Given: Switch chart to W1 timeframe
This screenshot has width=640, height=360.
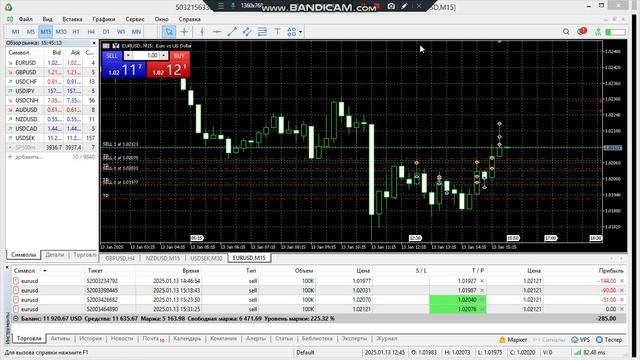Looking at the screenshot, I should pyautogui.click(x=121, y=31).
